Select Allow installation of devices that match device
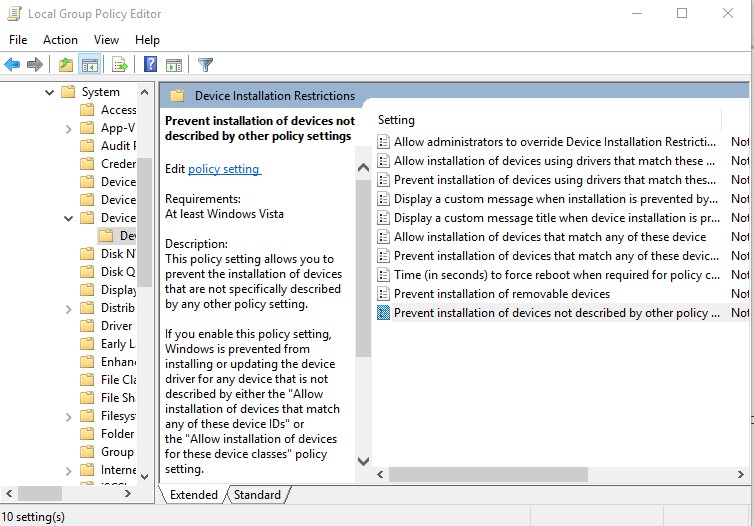This screenshot has height=526, width=754. [550, 237]
